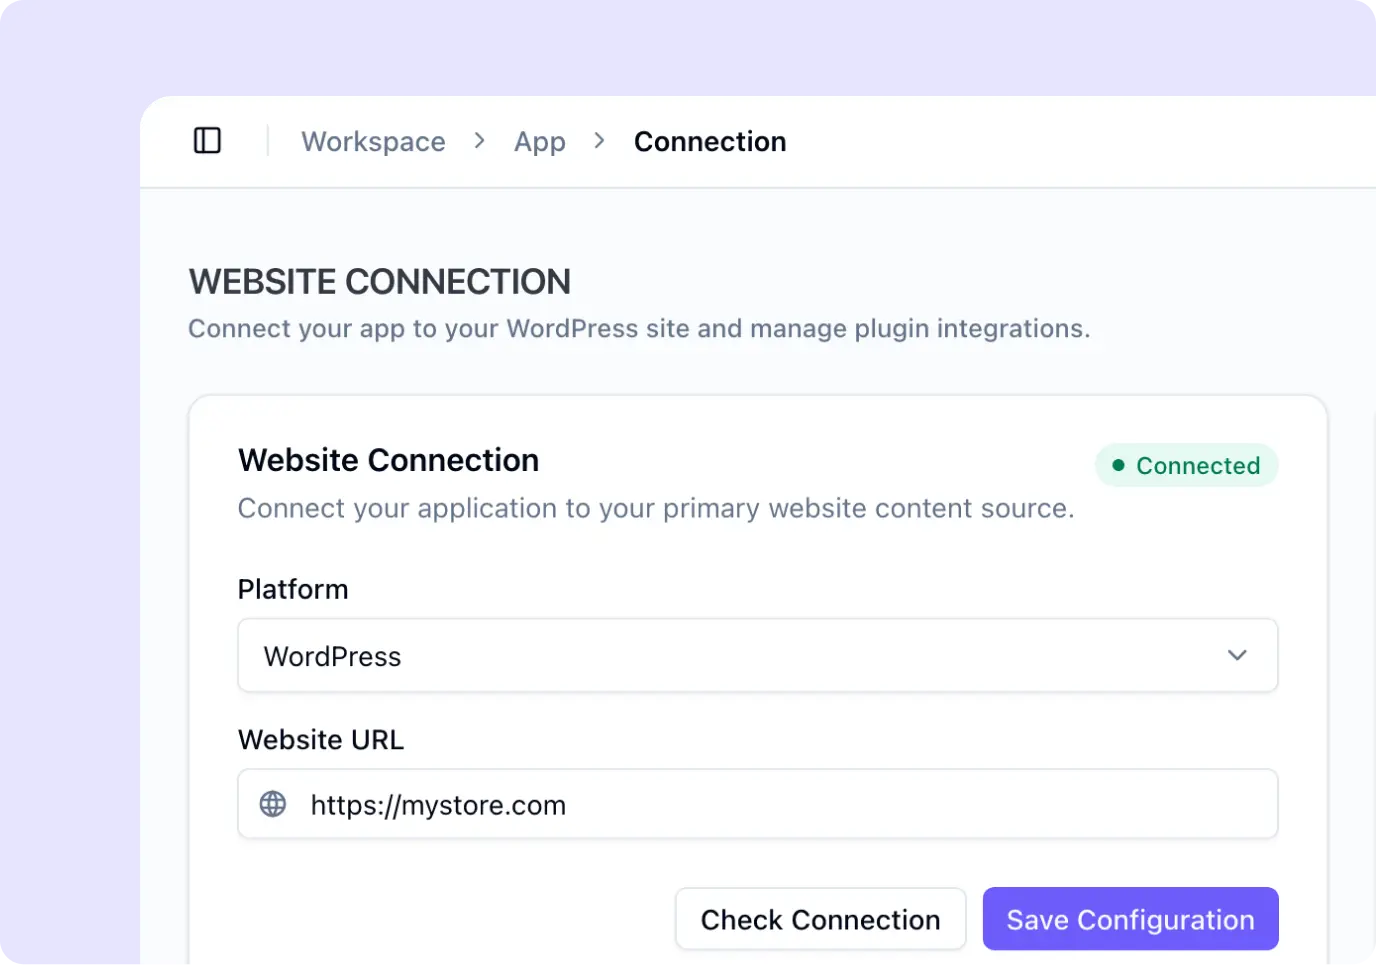The width and height of the screenshot is (1376, 965).
Task: Select WordPress value in Platform selector
Action: (332, 656)
